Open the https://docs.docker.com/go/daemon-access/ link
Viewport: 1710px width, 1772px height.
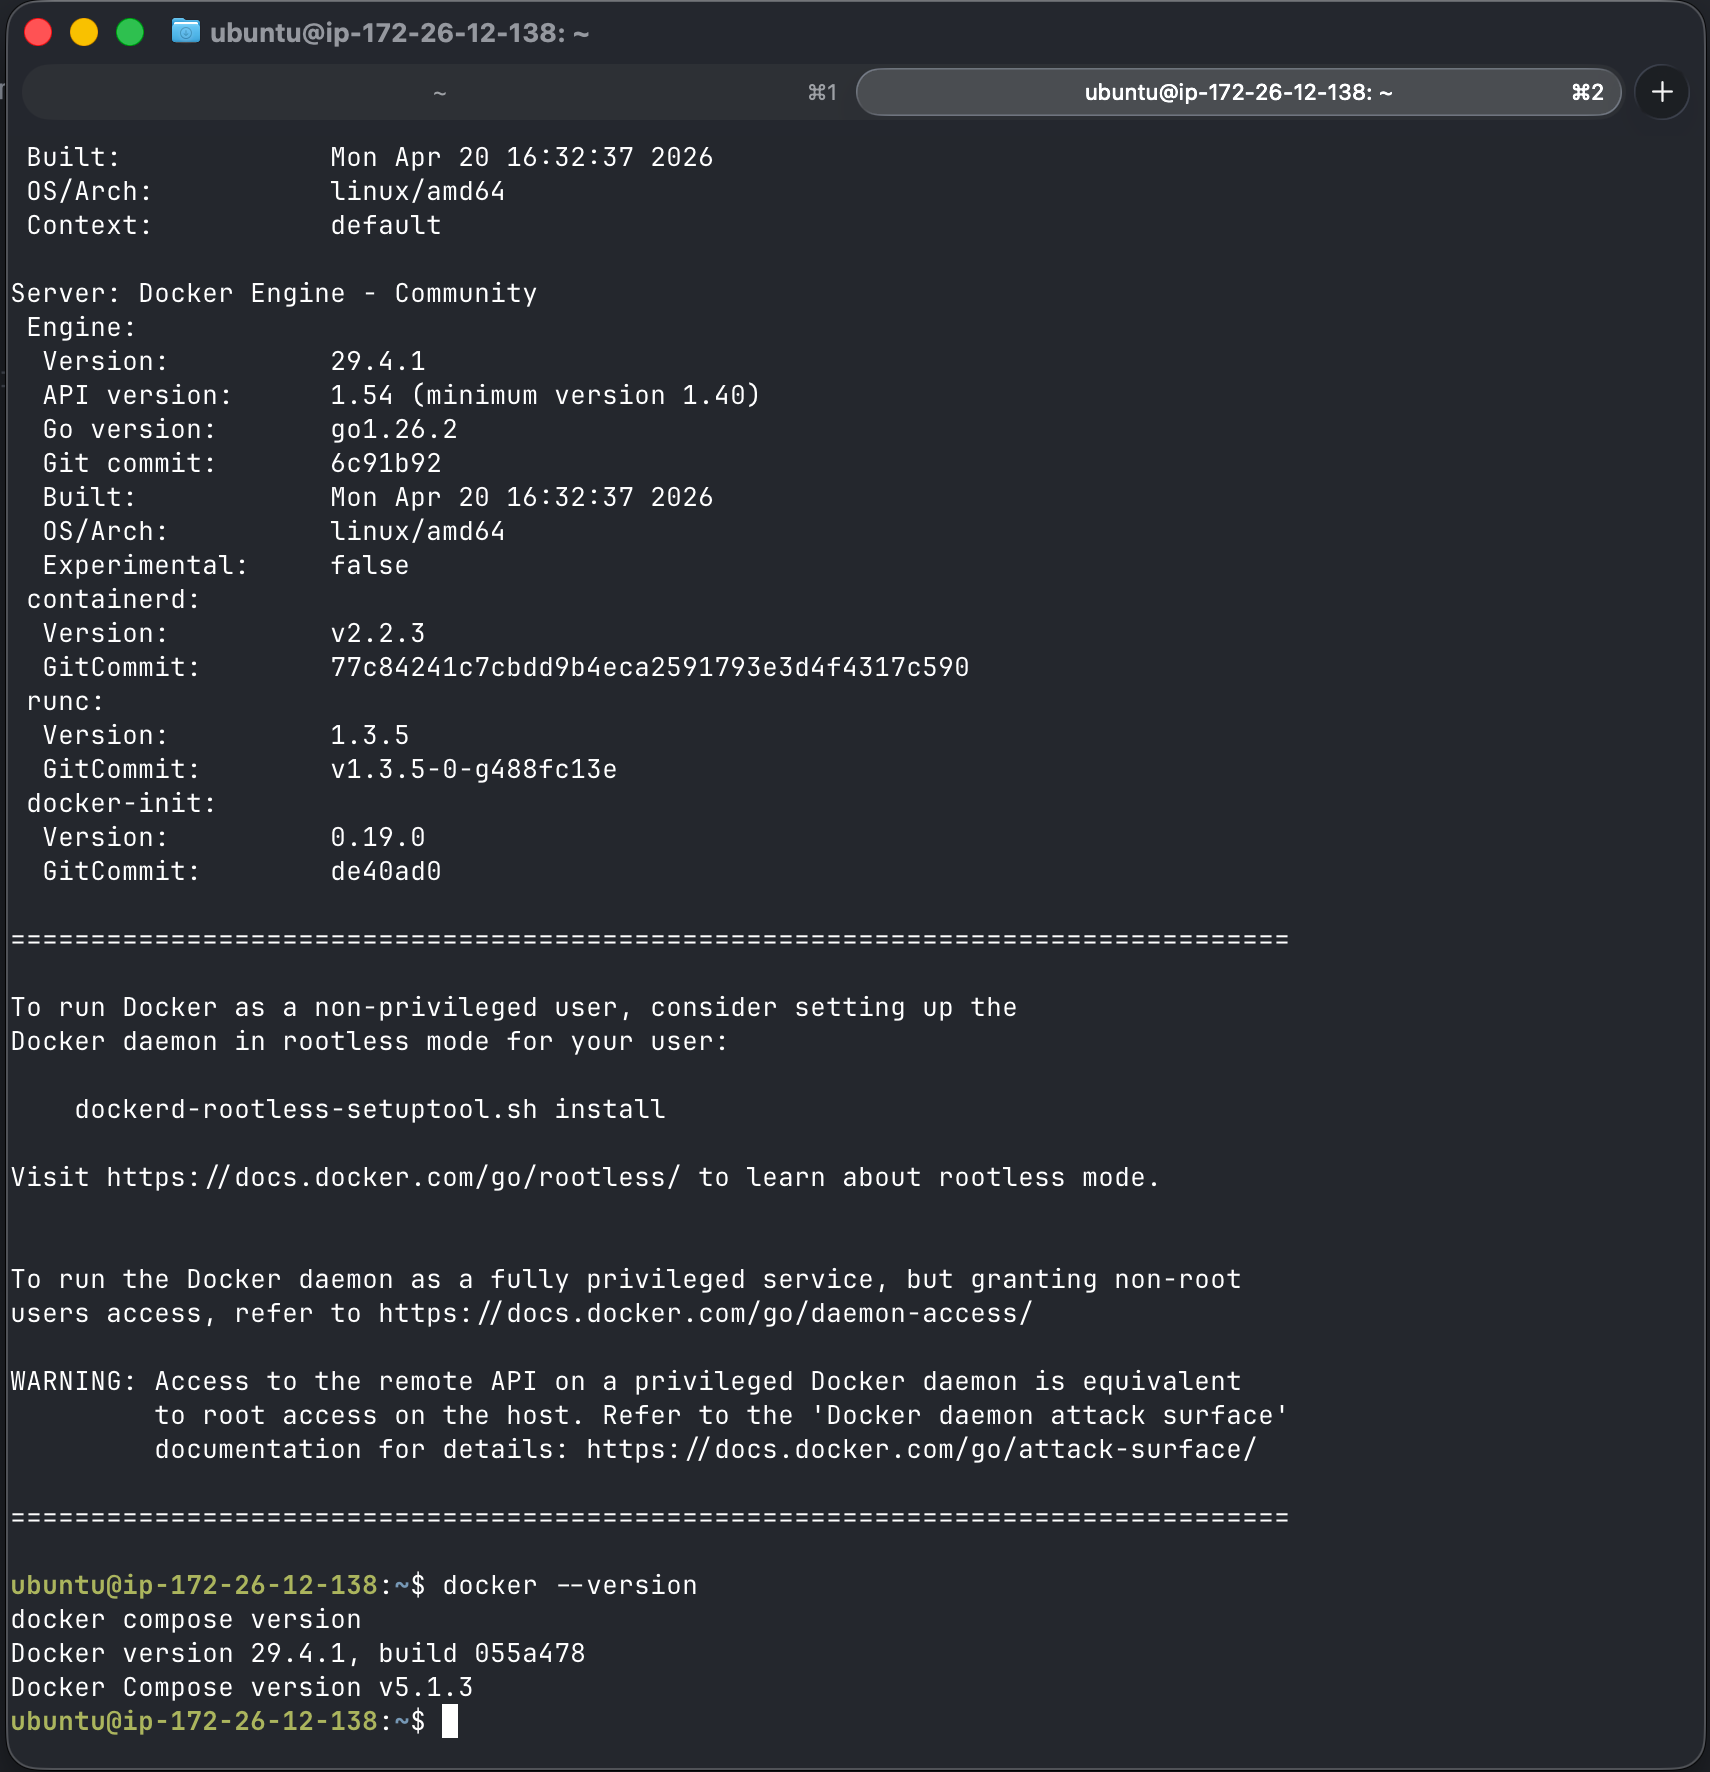click(705, 1313)
